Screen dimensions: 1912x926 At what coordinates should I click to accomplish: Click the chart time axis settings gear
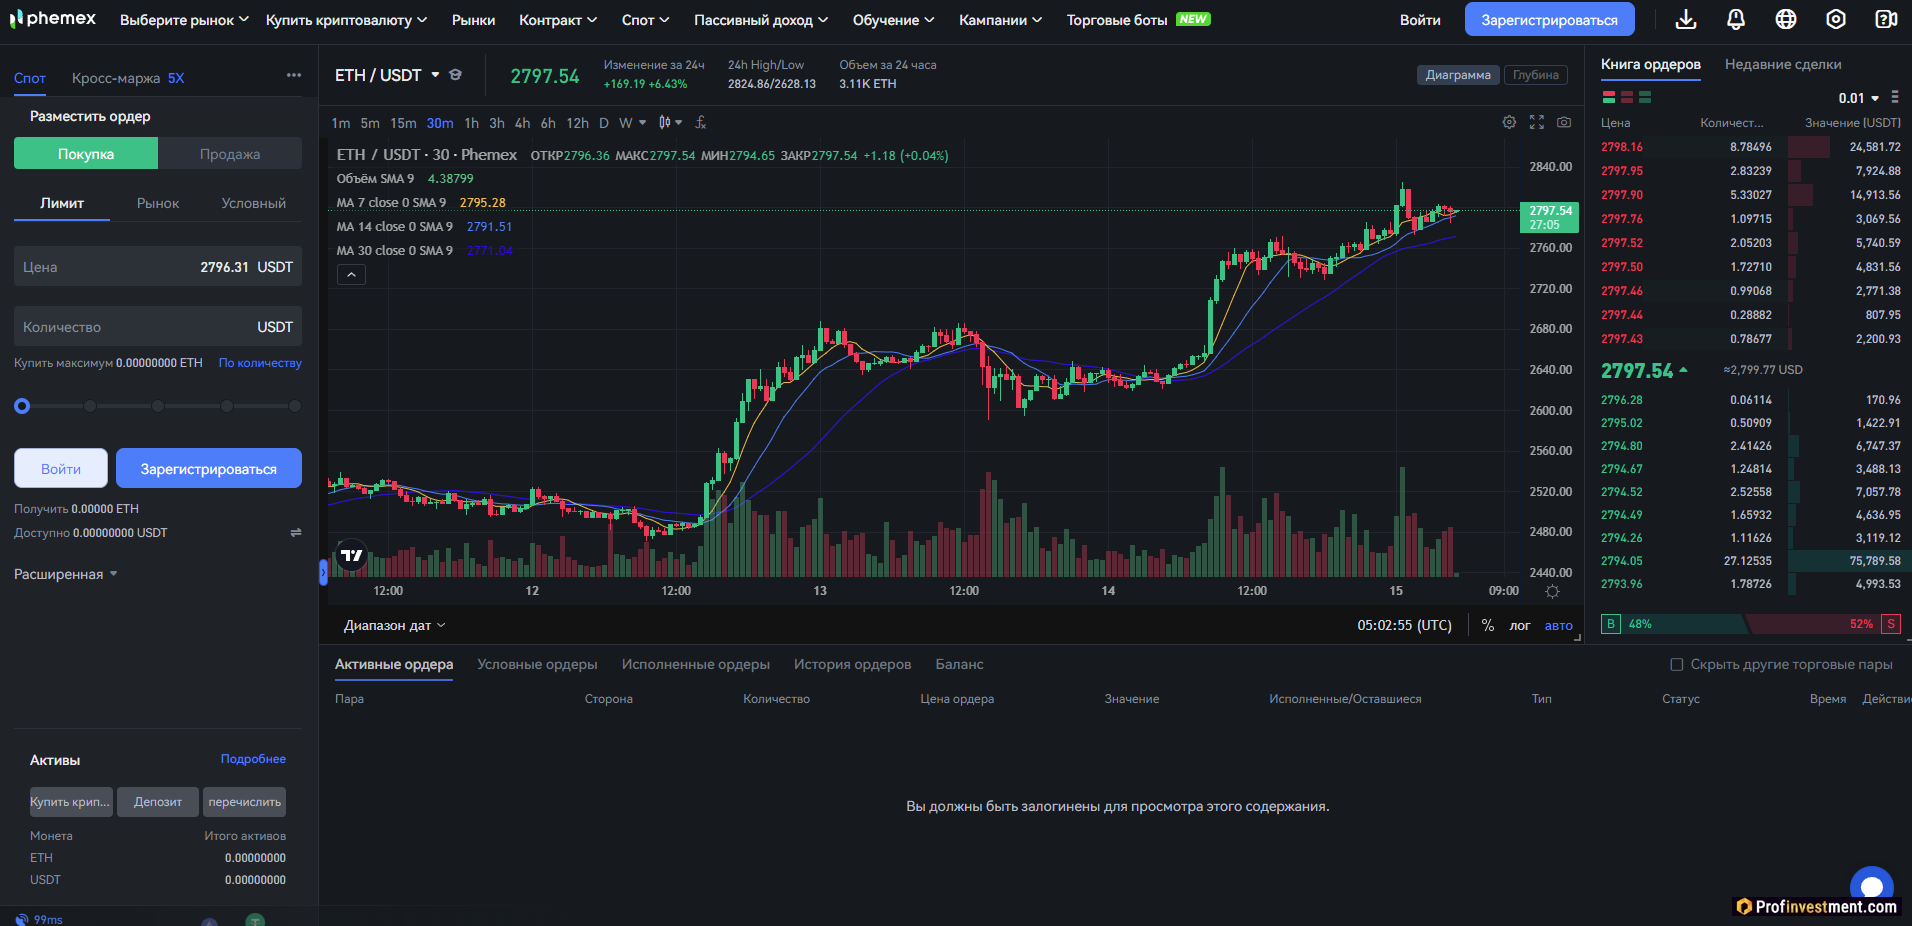click(1552, 591)
